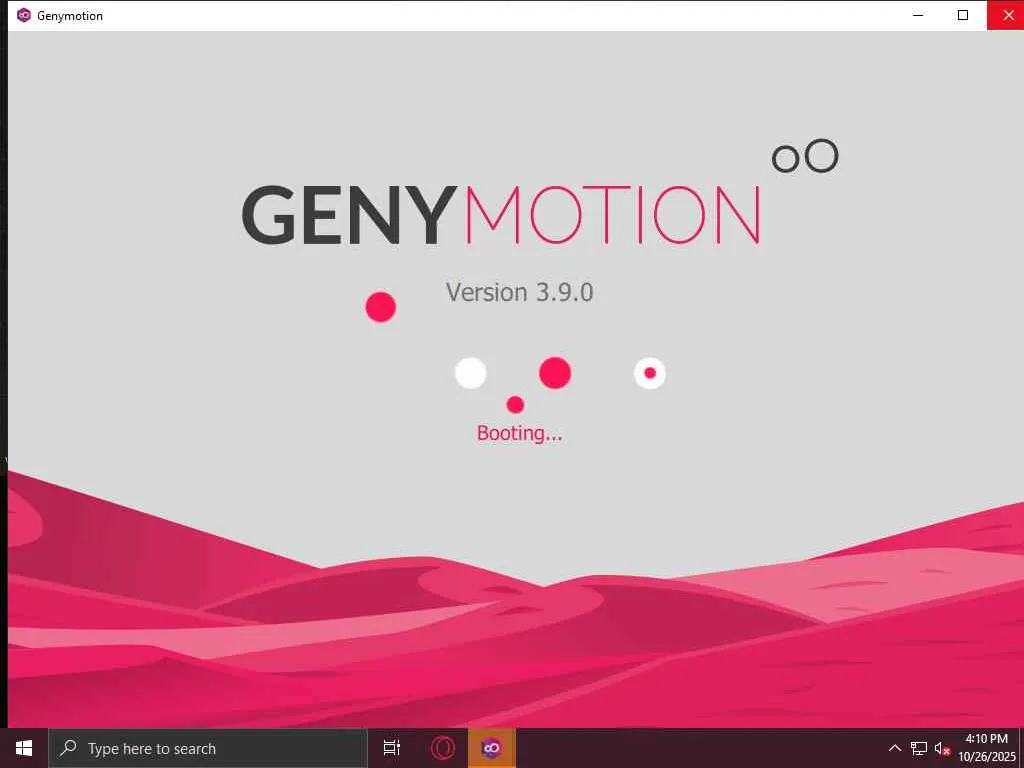Click the 'Booting...' status text

pos(519,434)
